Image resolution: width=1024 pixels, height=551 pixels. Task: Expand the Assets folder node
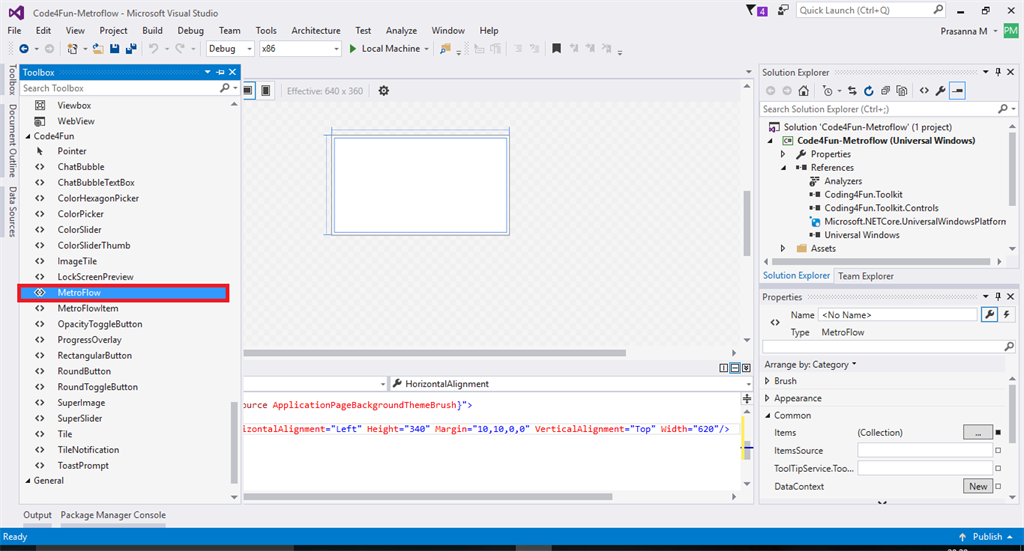[x=784, y=248]
